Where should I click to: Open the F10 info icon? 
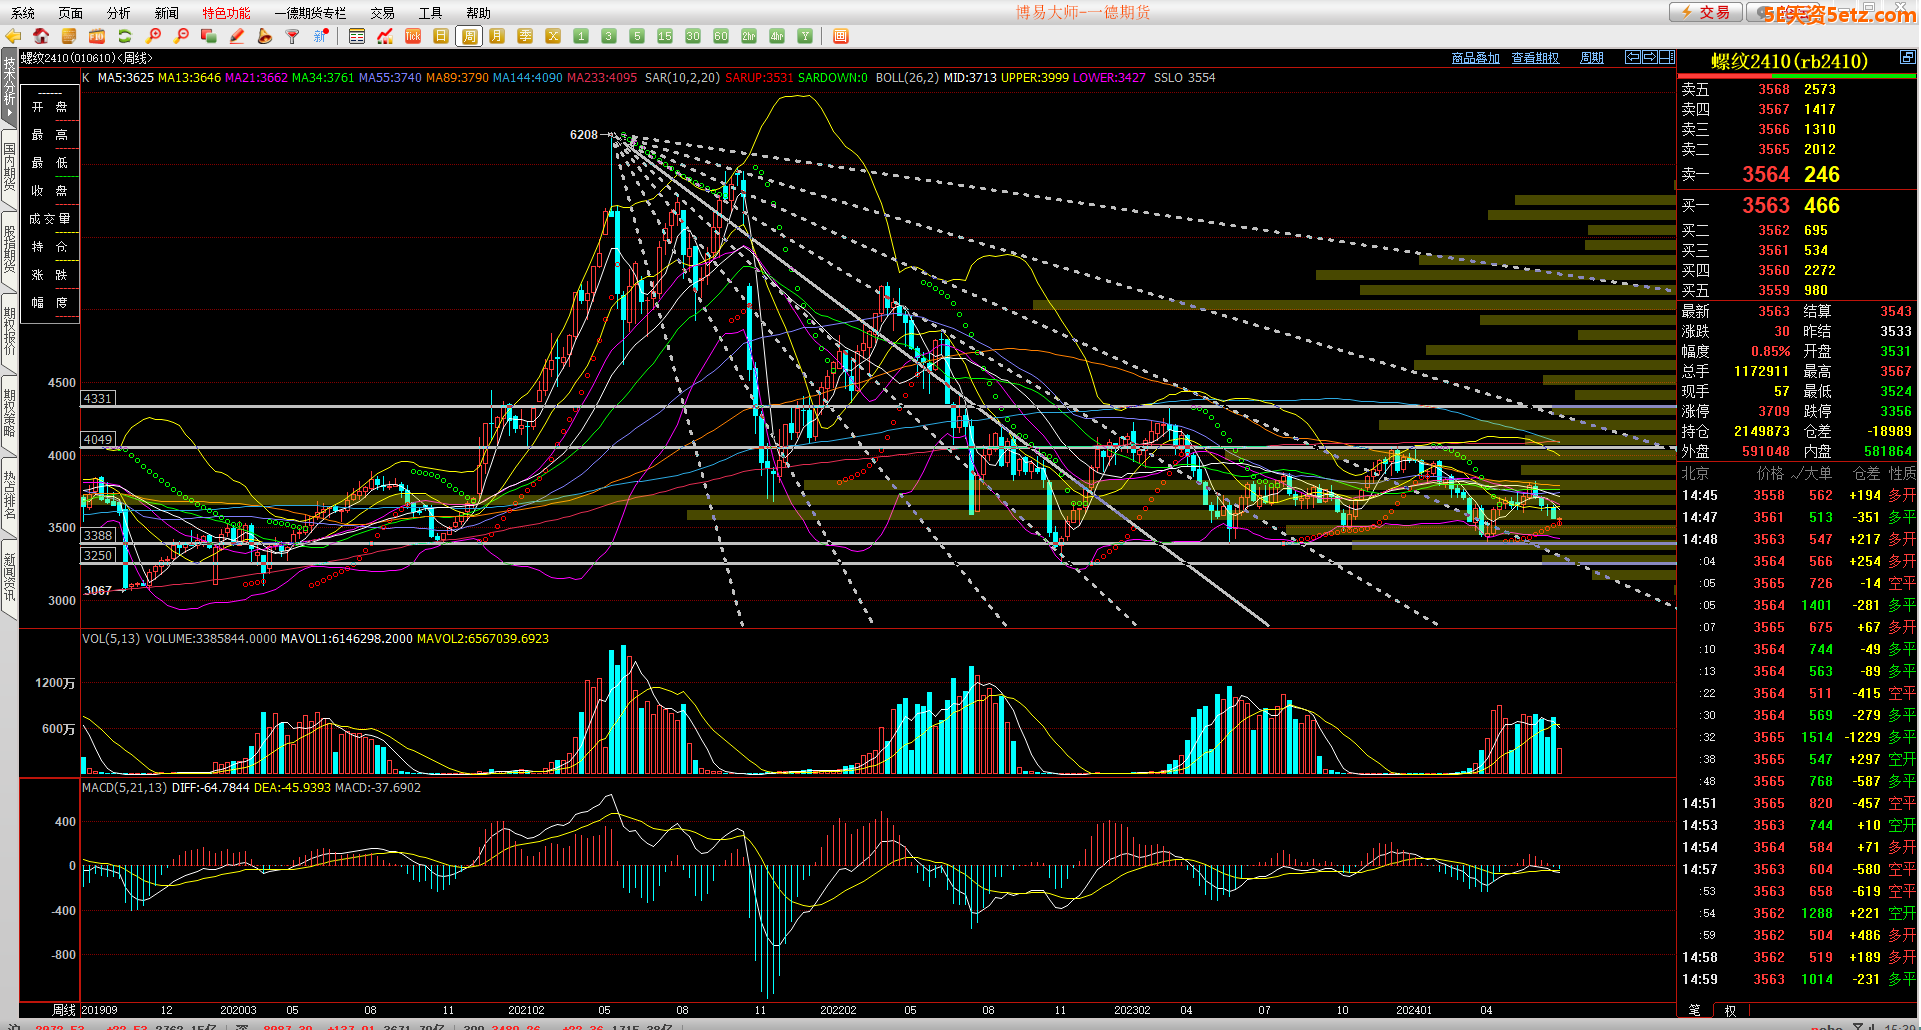97,36
